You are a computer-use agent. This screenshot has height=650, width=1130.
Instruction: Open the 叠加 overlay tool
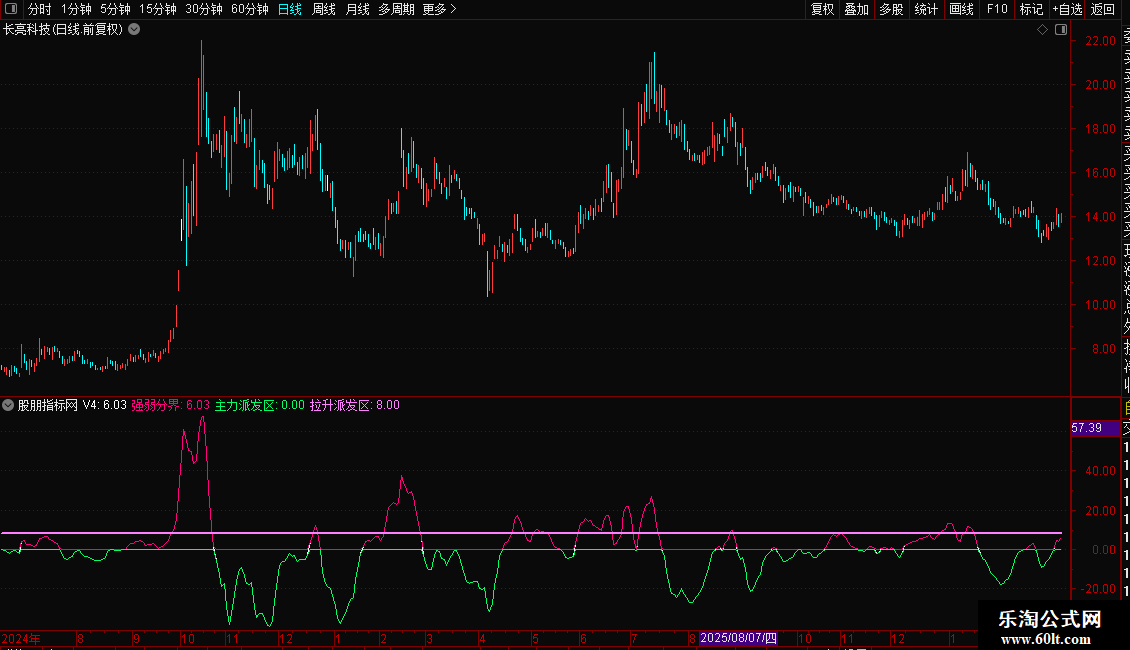point(856,9)
